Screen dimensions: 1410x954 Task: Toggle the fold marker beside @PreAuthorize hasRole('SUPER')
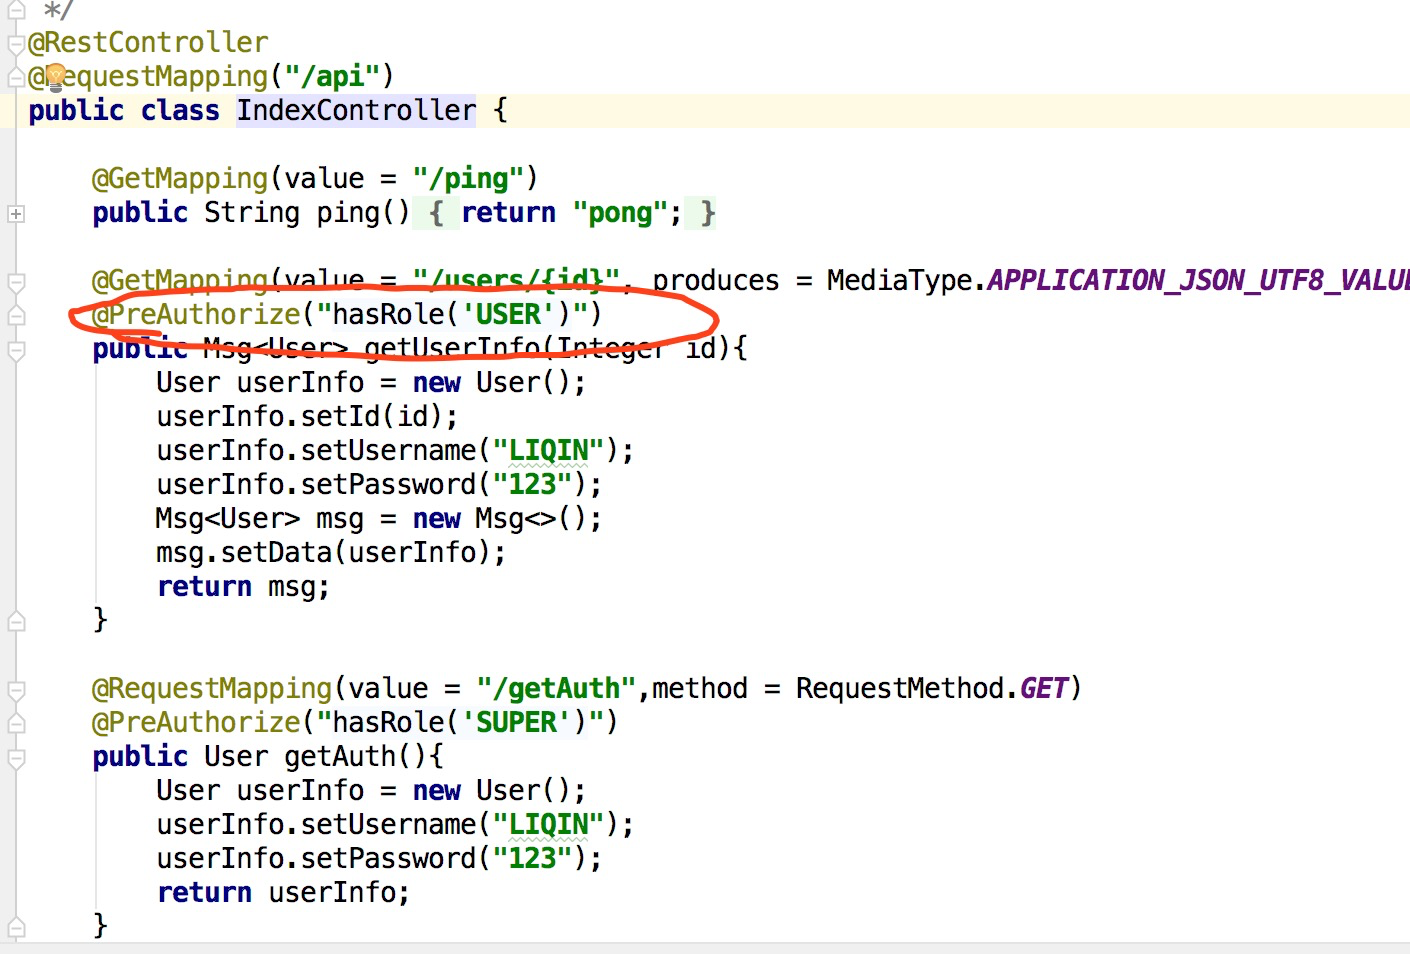tap(16, 724)
